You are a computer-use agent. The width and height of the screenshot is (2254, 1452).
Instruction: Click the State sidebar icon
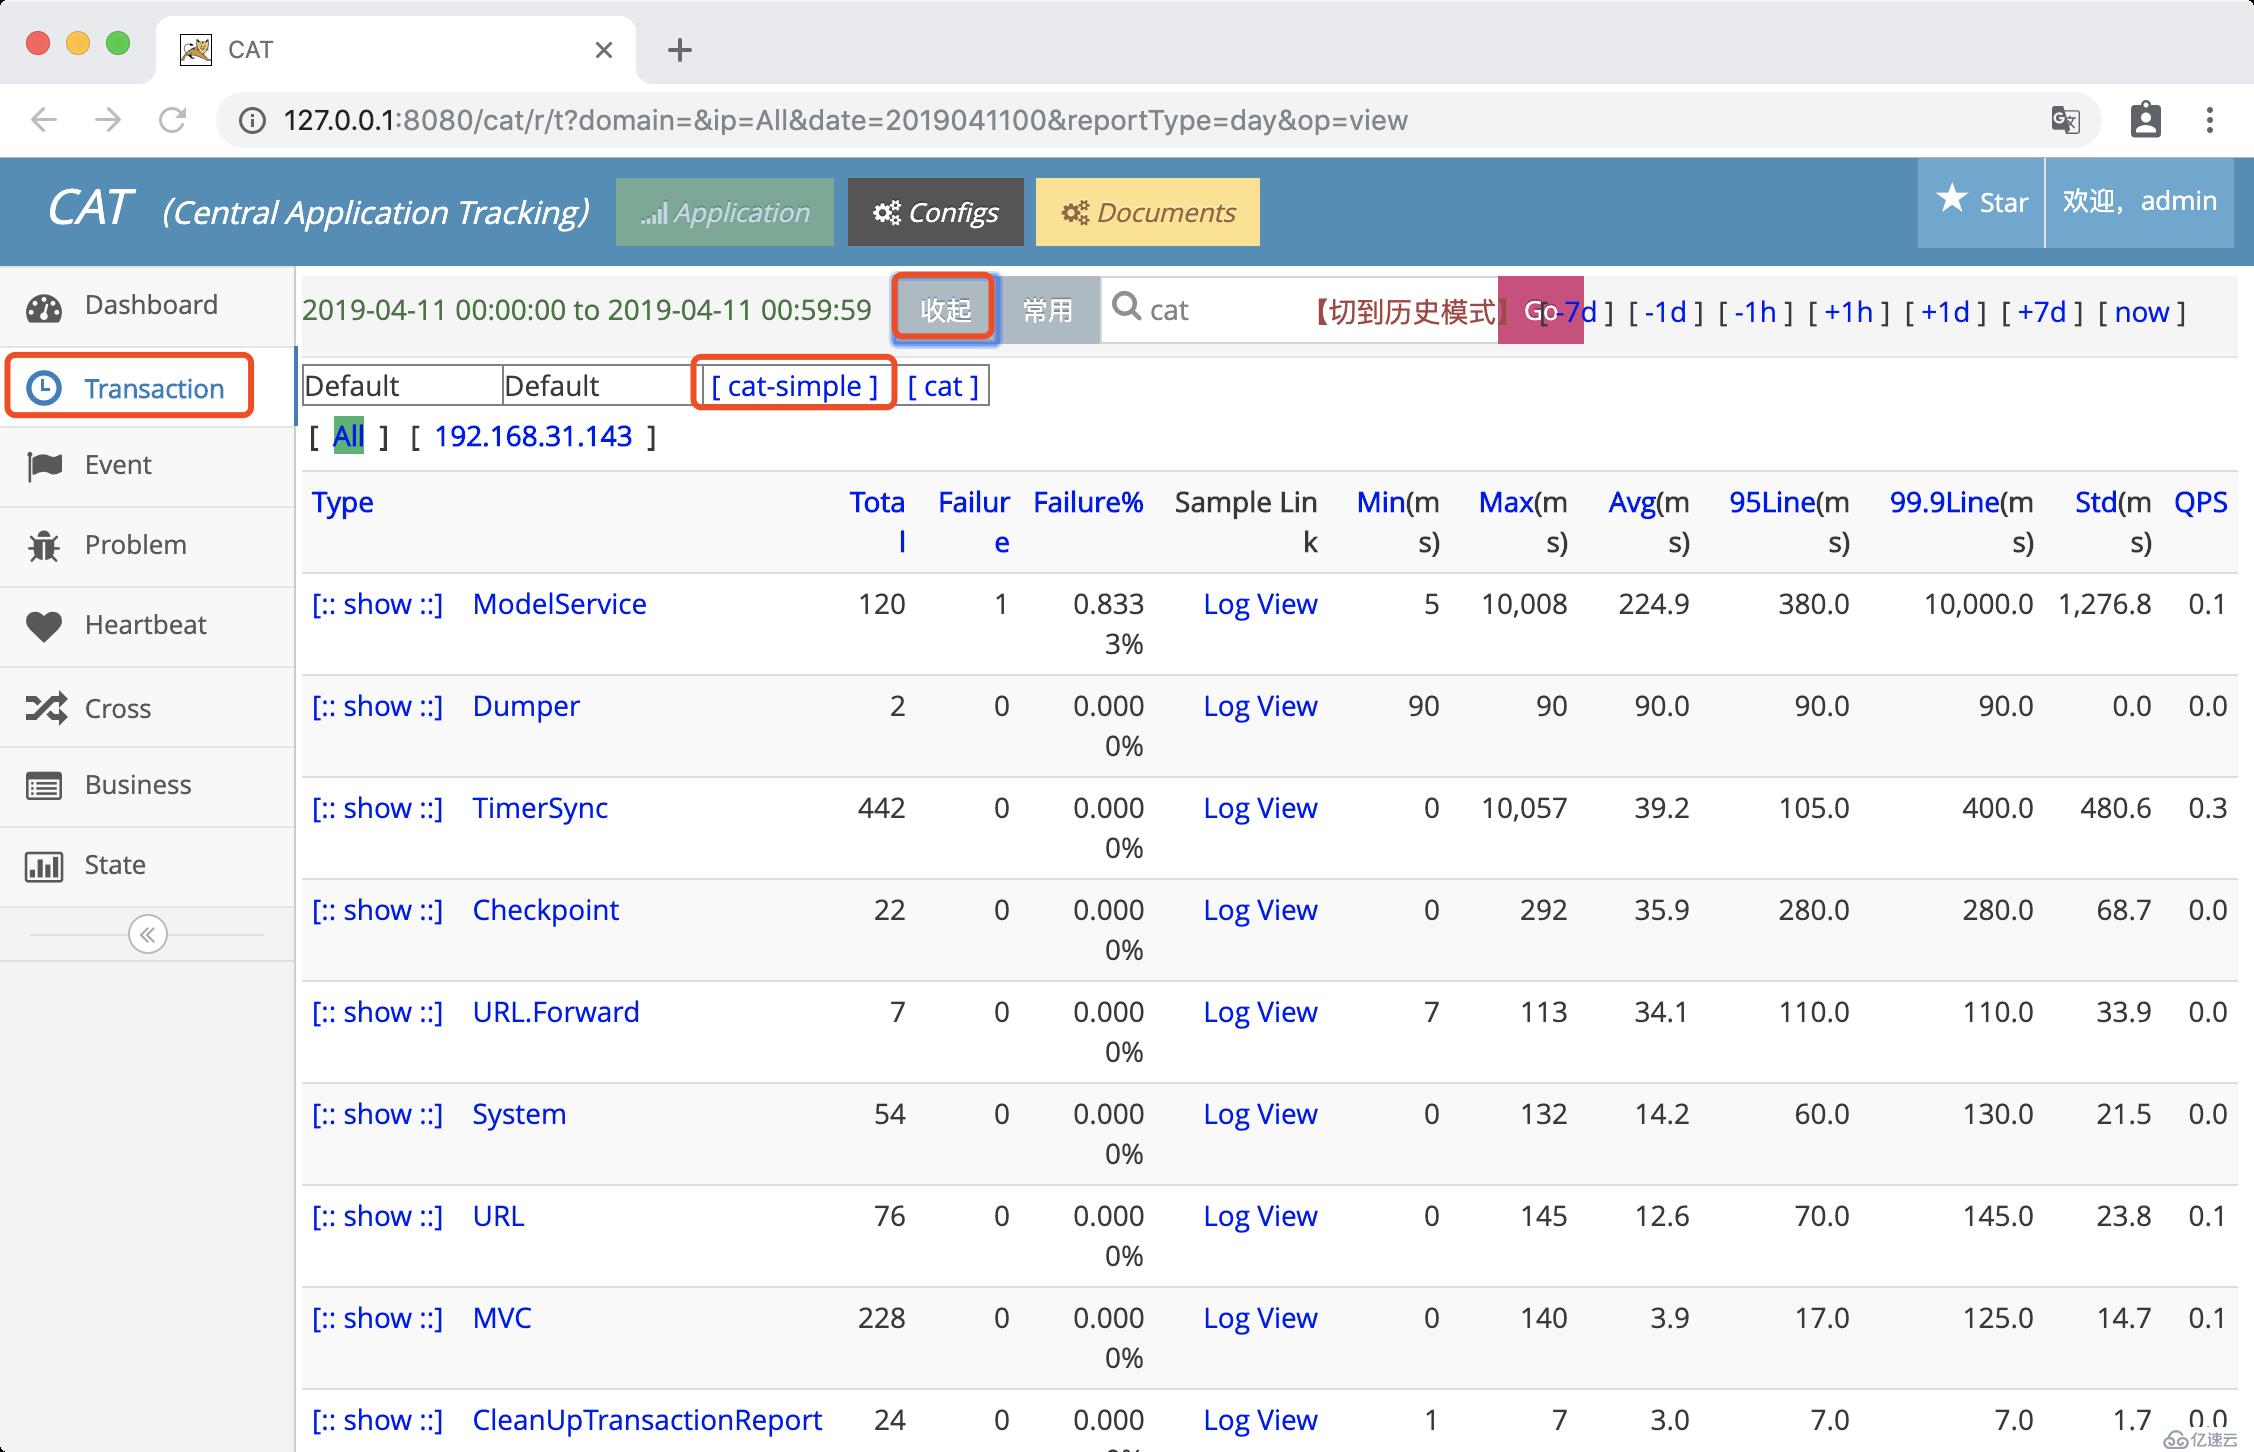click(x=44, y=862)
